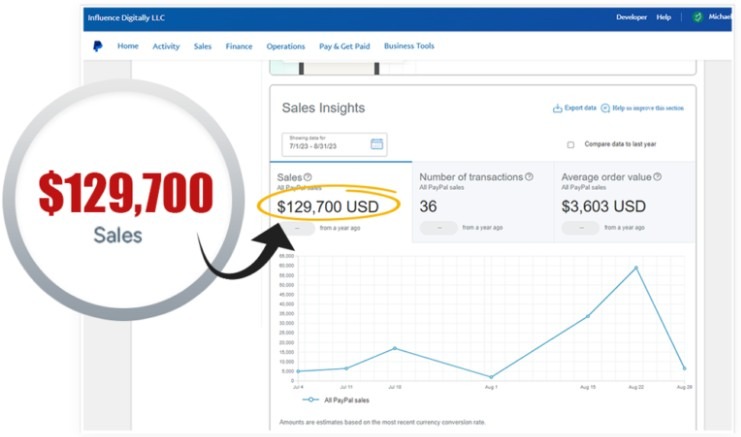Open the Pay & Get Paid menu

pyautogui.click(x=345, y=46)
